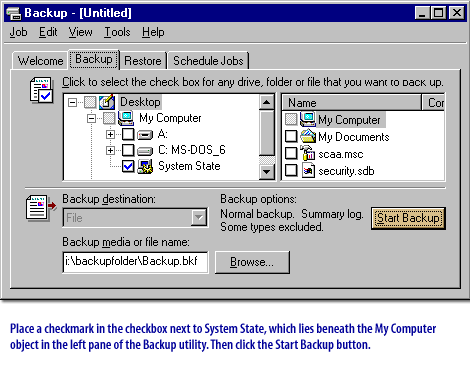The width and height of the screenshot is (470, 385).
Task: Collapse the Desktop tree node
Action: (72, 102)
